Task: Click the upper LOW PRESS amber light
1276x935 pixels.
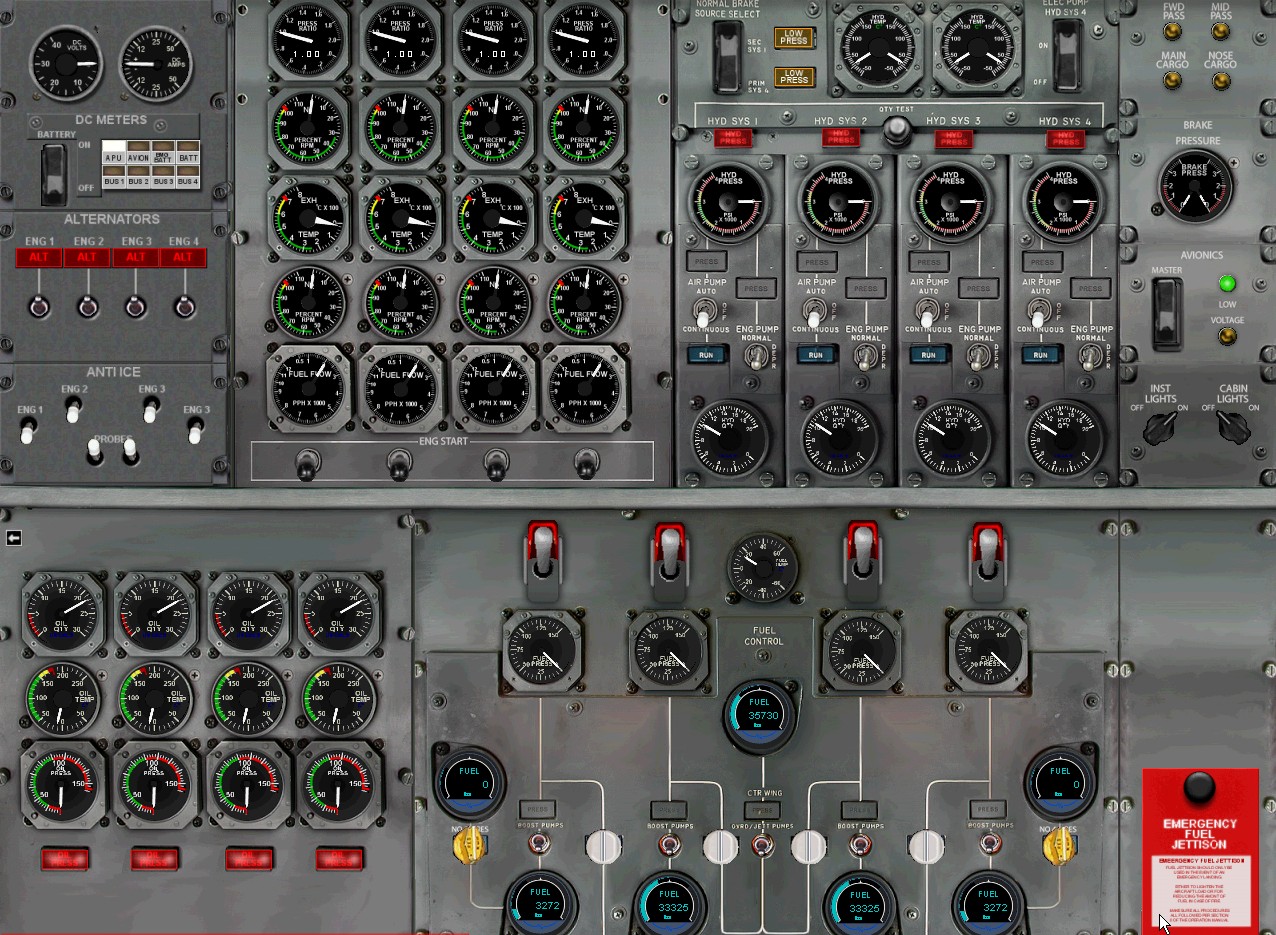Action: pyautogui.click(x=794, y=38)
